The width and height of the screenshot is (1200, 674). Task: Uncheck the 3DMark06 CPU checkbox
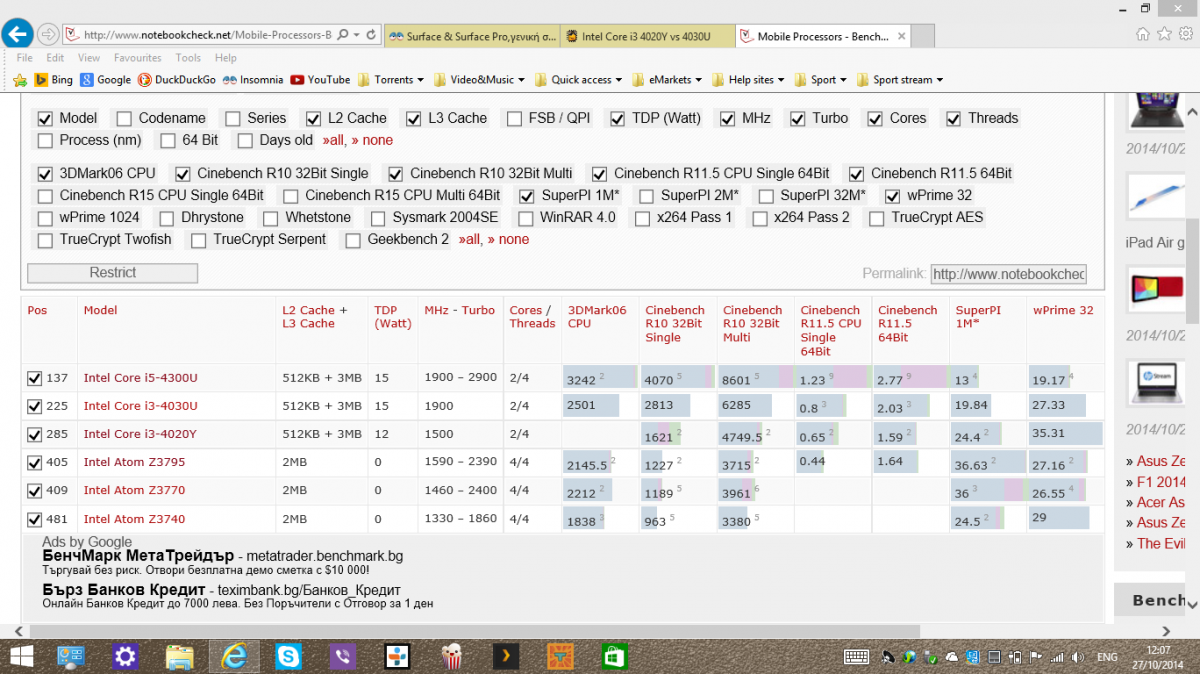[x=44, y=173]
